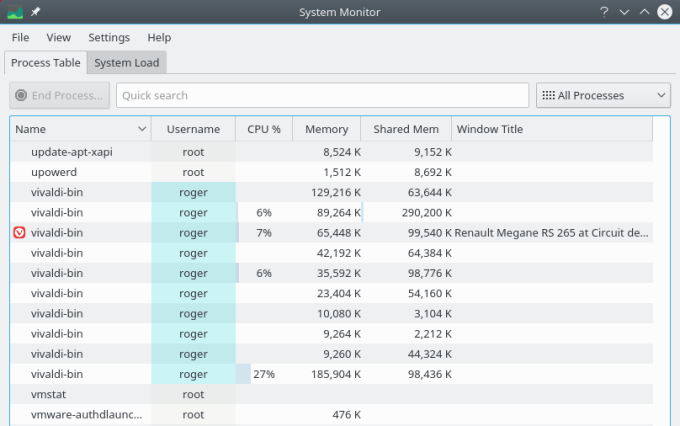Maximize the System Monitor window
680x426 pixels.
tap(644, 12)
